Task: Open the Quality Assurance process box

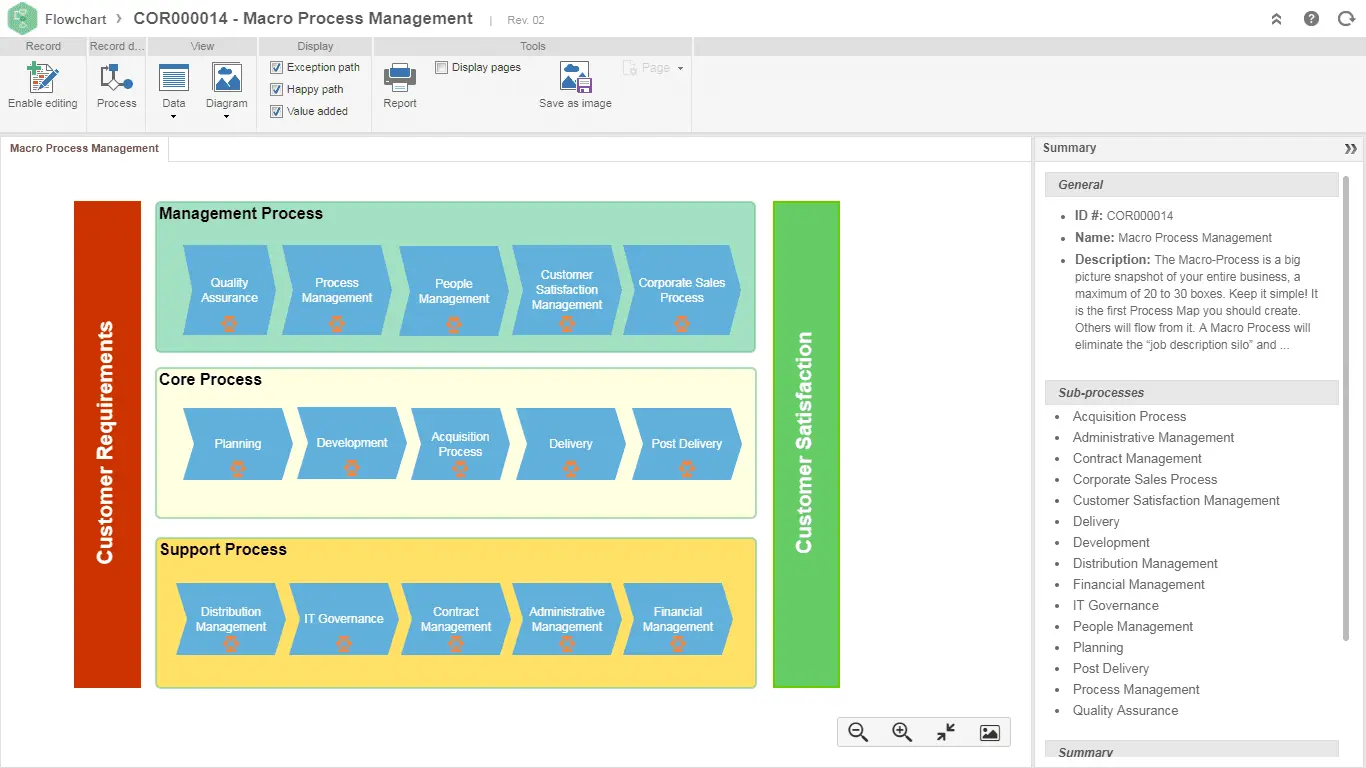Action: 229,290
